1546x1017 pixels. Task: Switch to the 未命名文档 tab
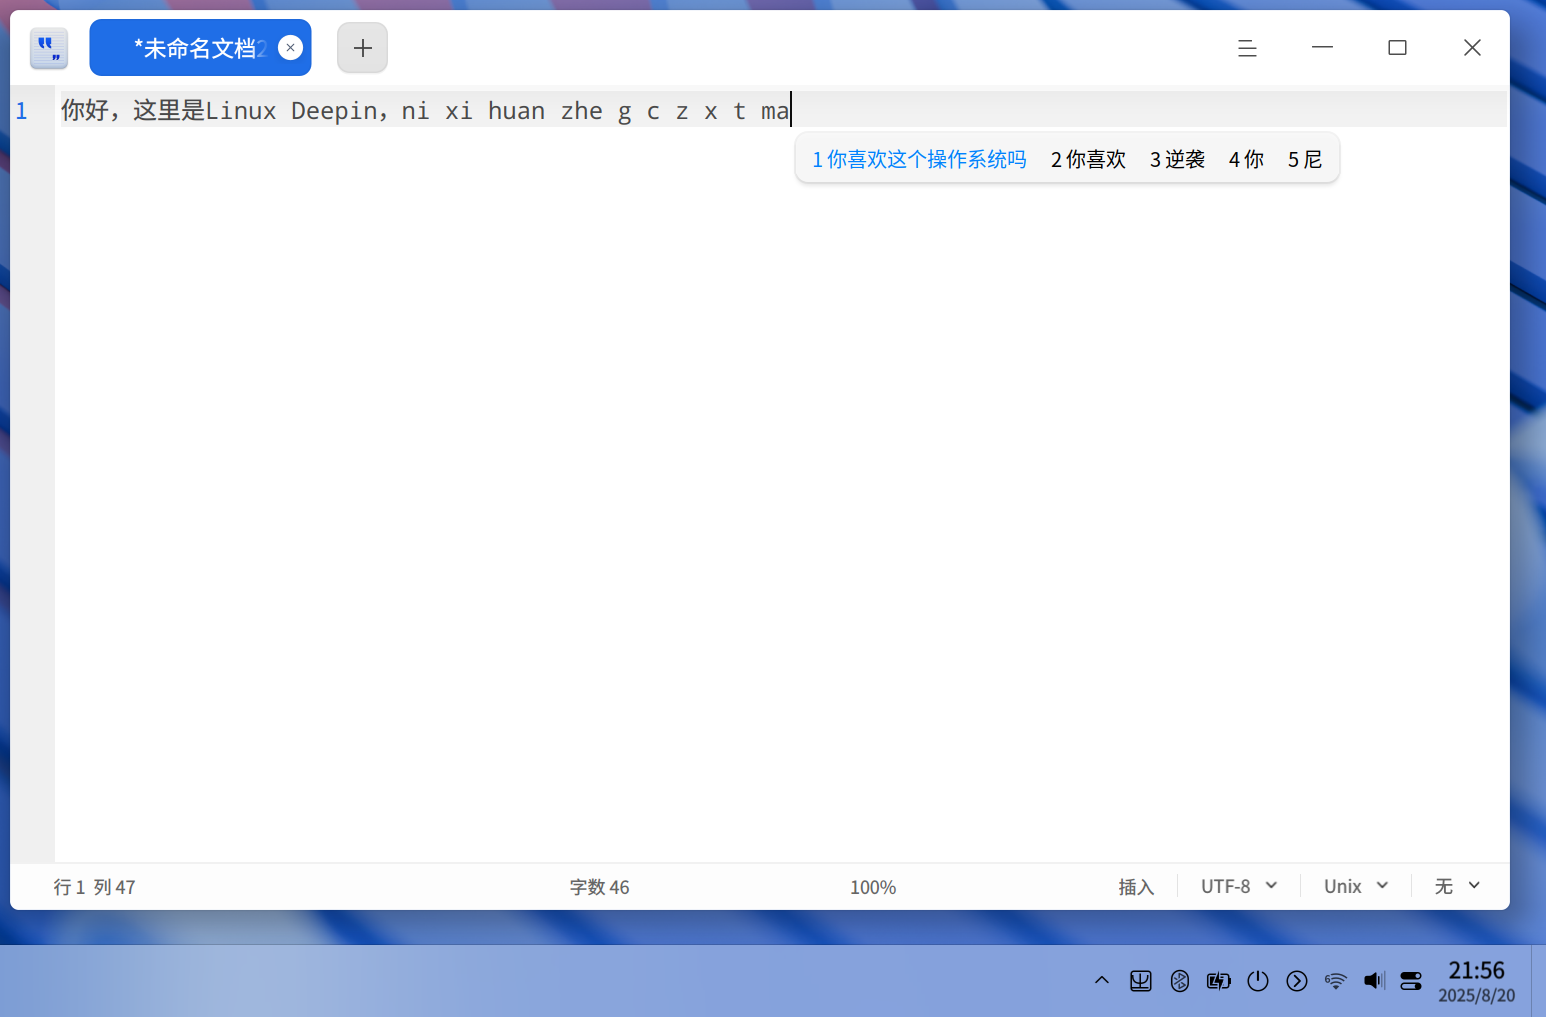point(199,48)
